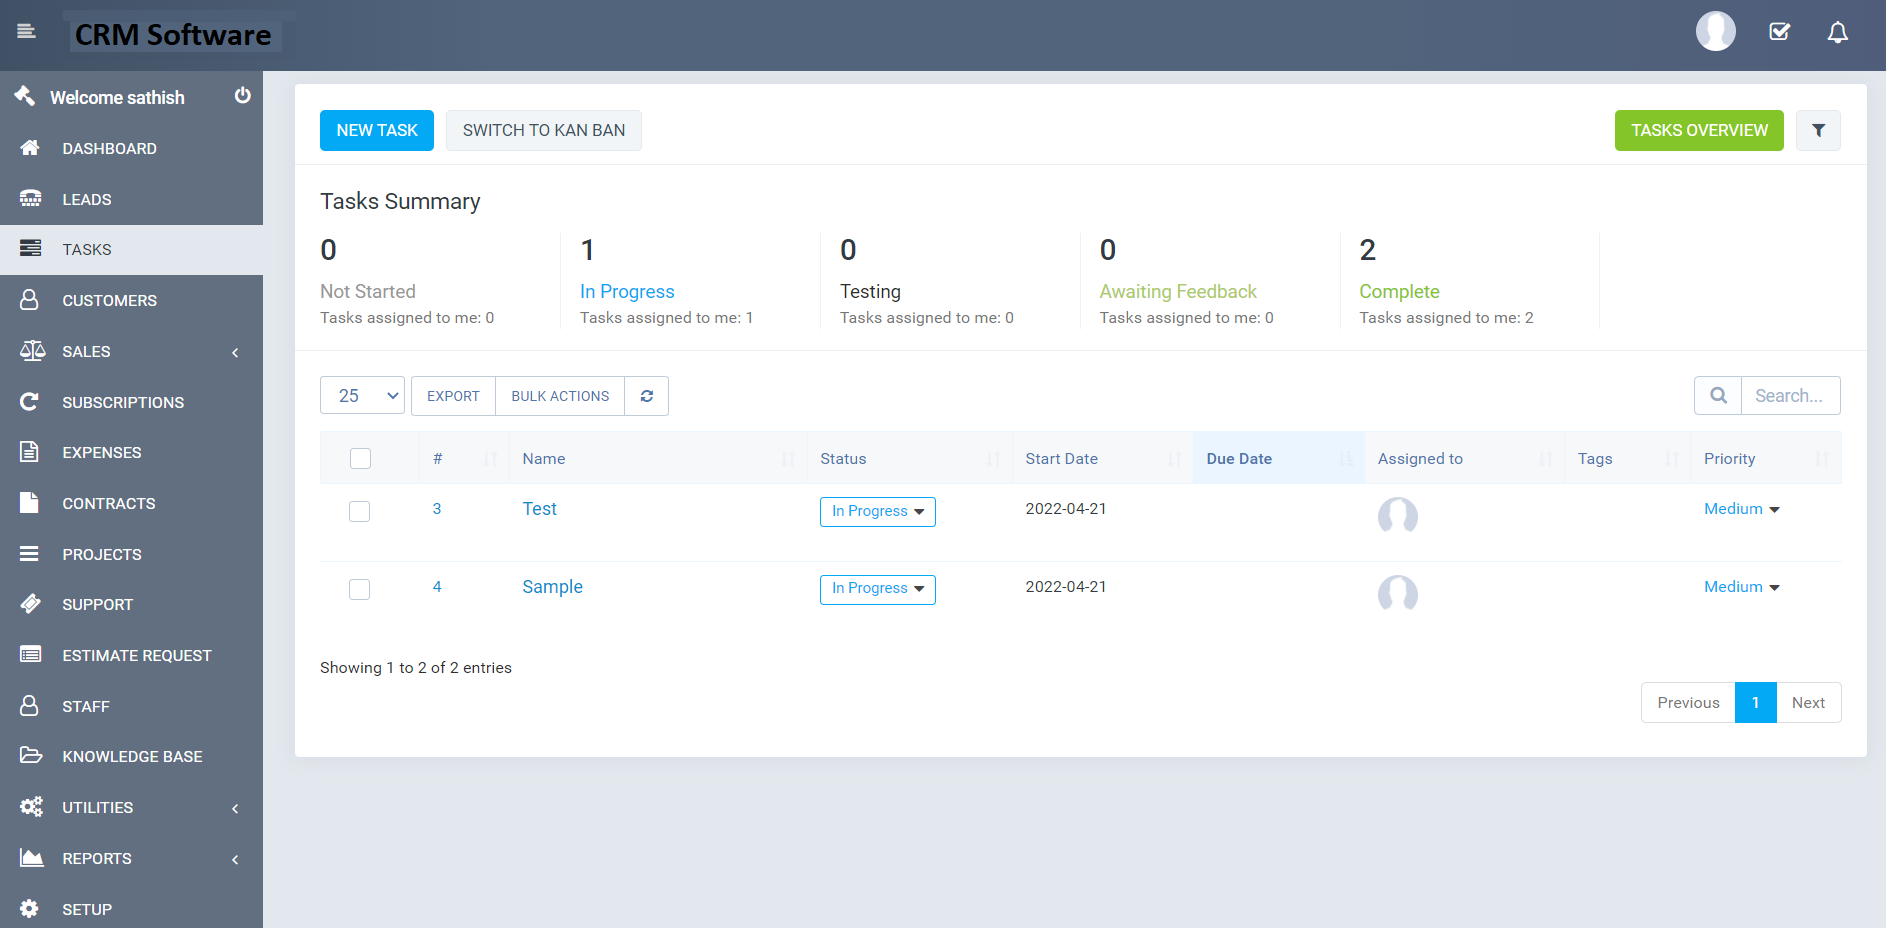Expand the Sales sidebar menu
1886x928 pixels.
(x=87, y=352)
